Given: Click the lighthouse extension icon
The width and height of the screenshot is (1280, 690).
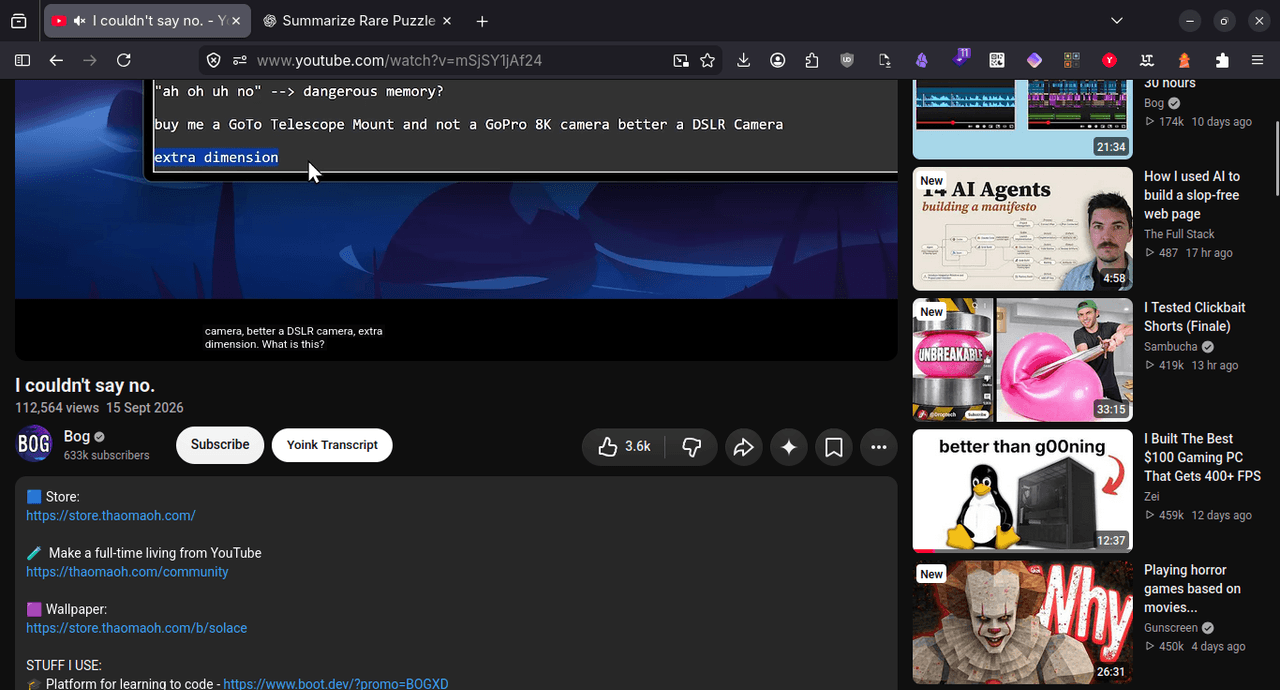Looking at the screenshot, I should [1184, 60].
